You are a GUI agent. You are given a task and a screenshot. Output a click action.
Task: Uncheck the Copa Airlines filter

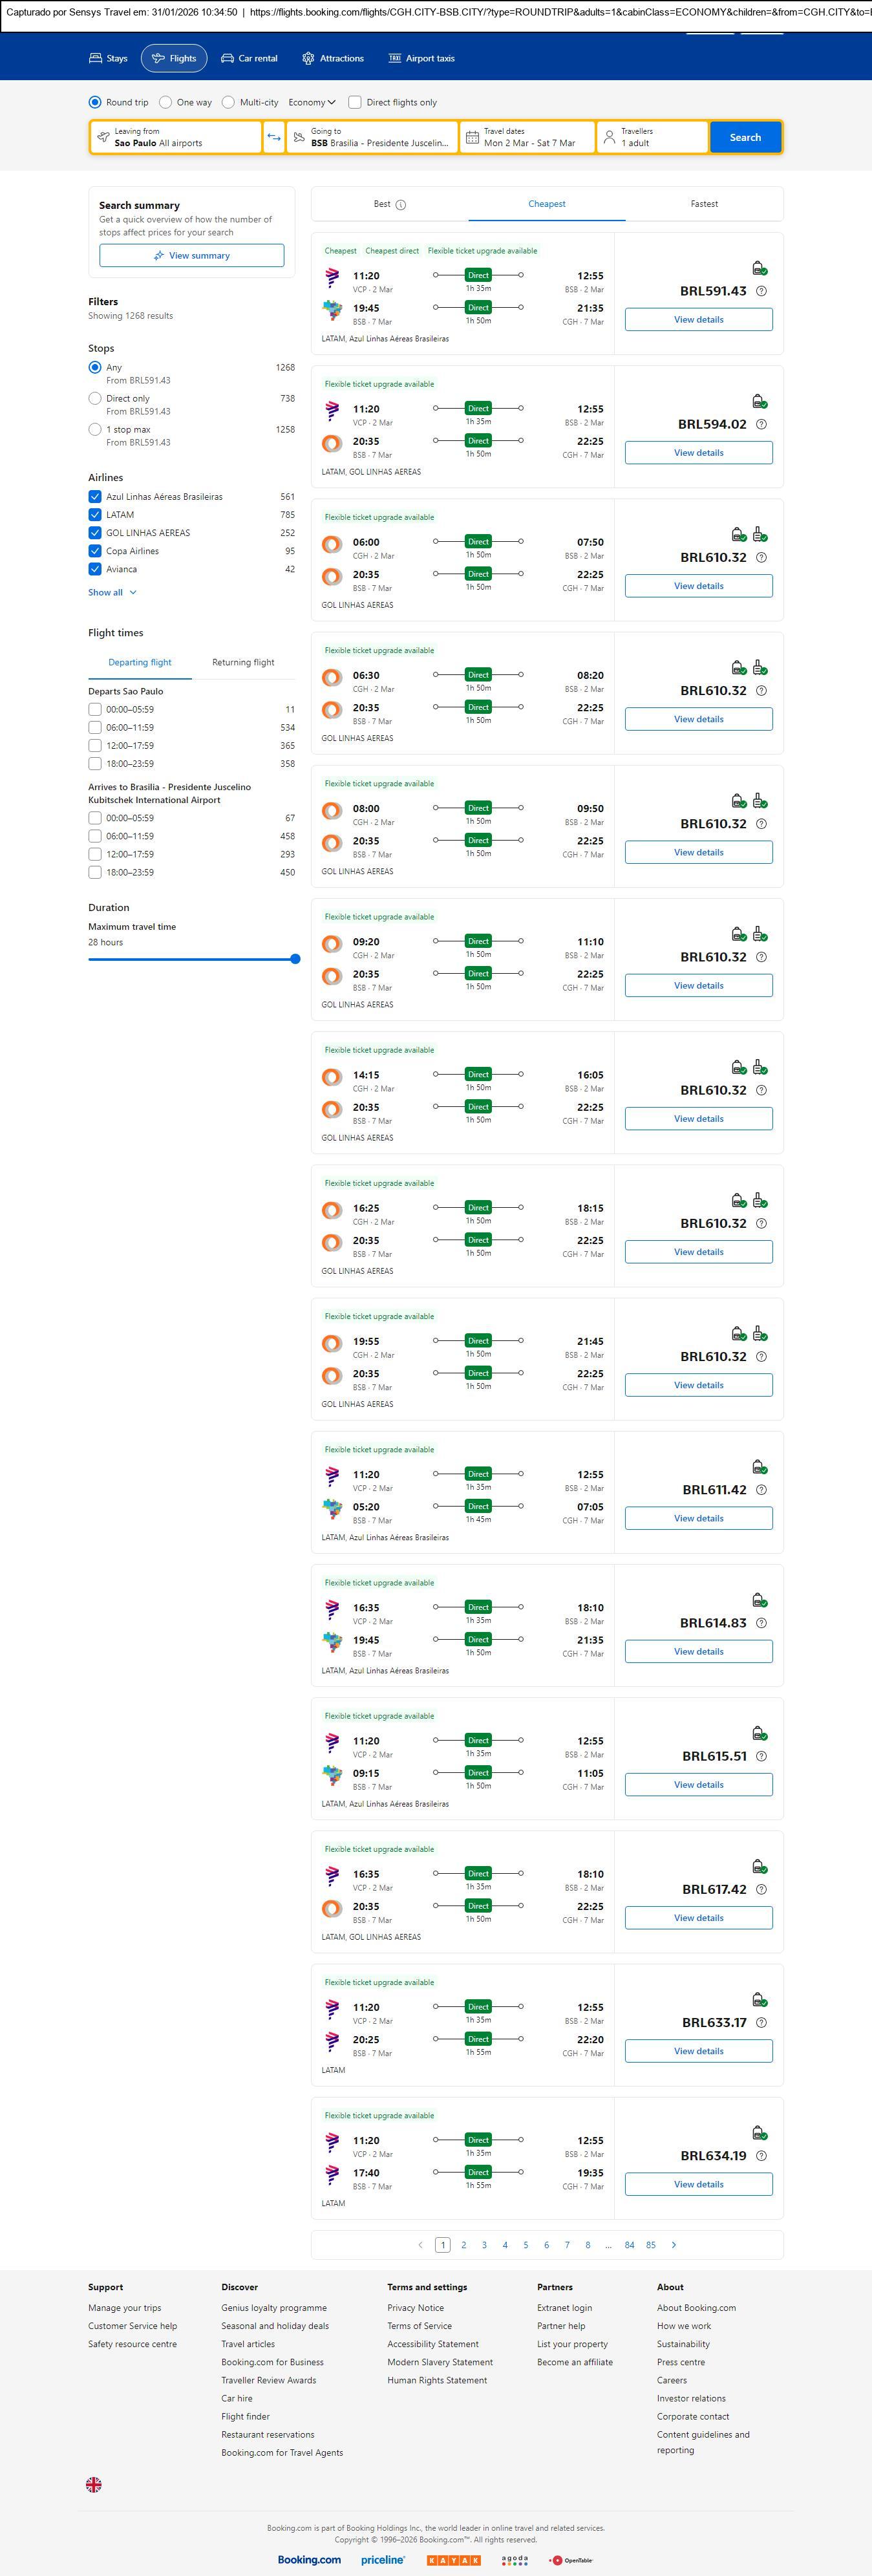coord(95,551)
